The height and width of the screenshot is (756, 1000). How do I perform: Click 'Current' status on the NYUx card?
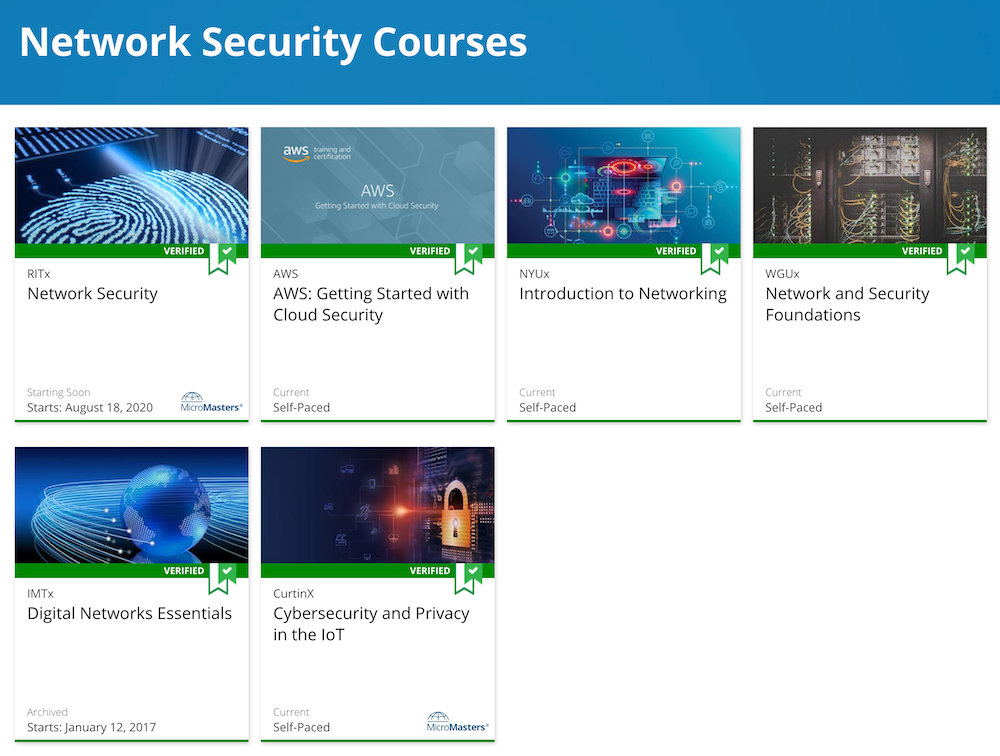pos(538,392)
